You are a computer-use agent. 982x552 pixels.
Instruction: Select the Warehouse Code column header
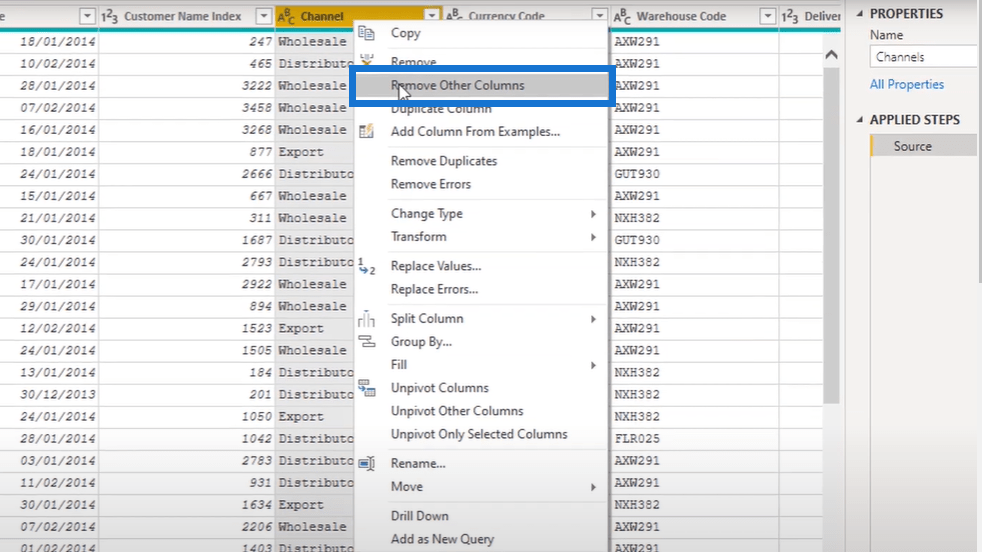pyautogui.click(x=694, y=16)
